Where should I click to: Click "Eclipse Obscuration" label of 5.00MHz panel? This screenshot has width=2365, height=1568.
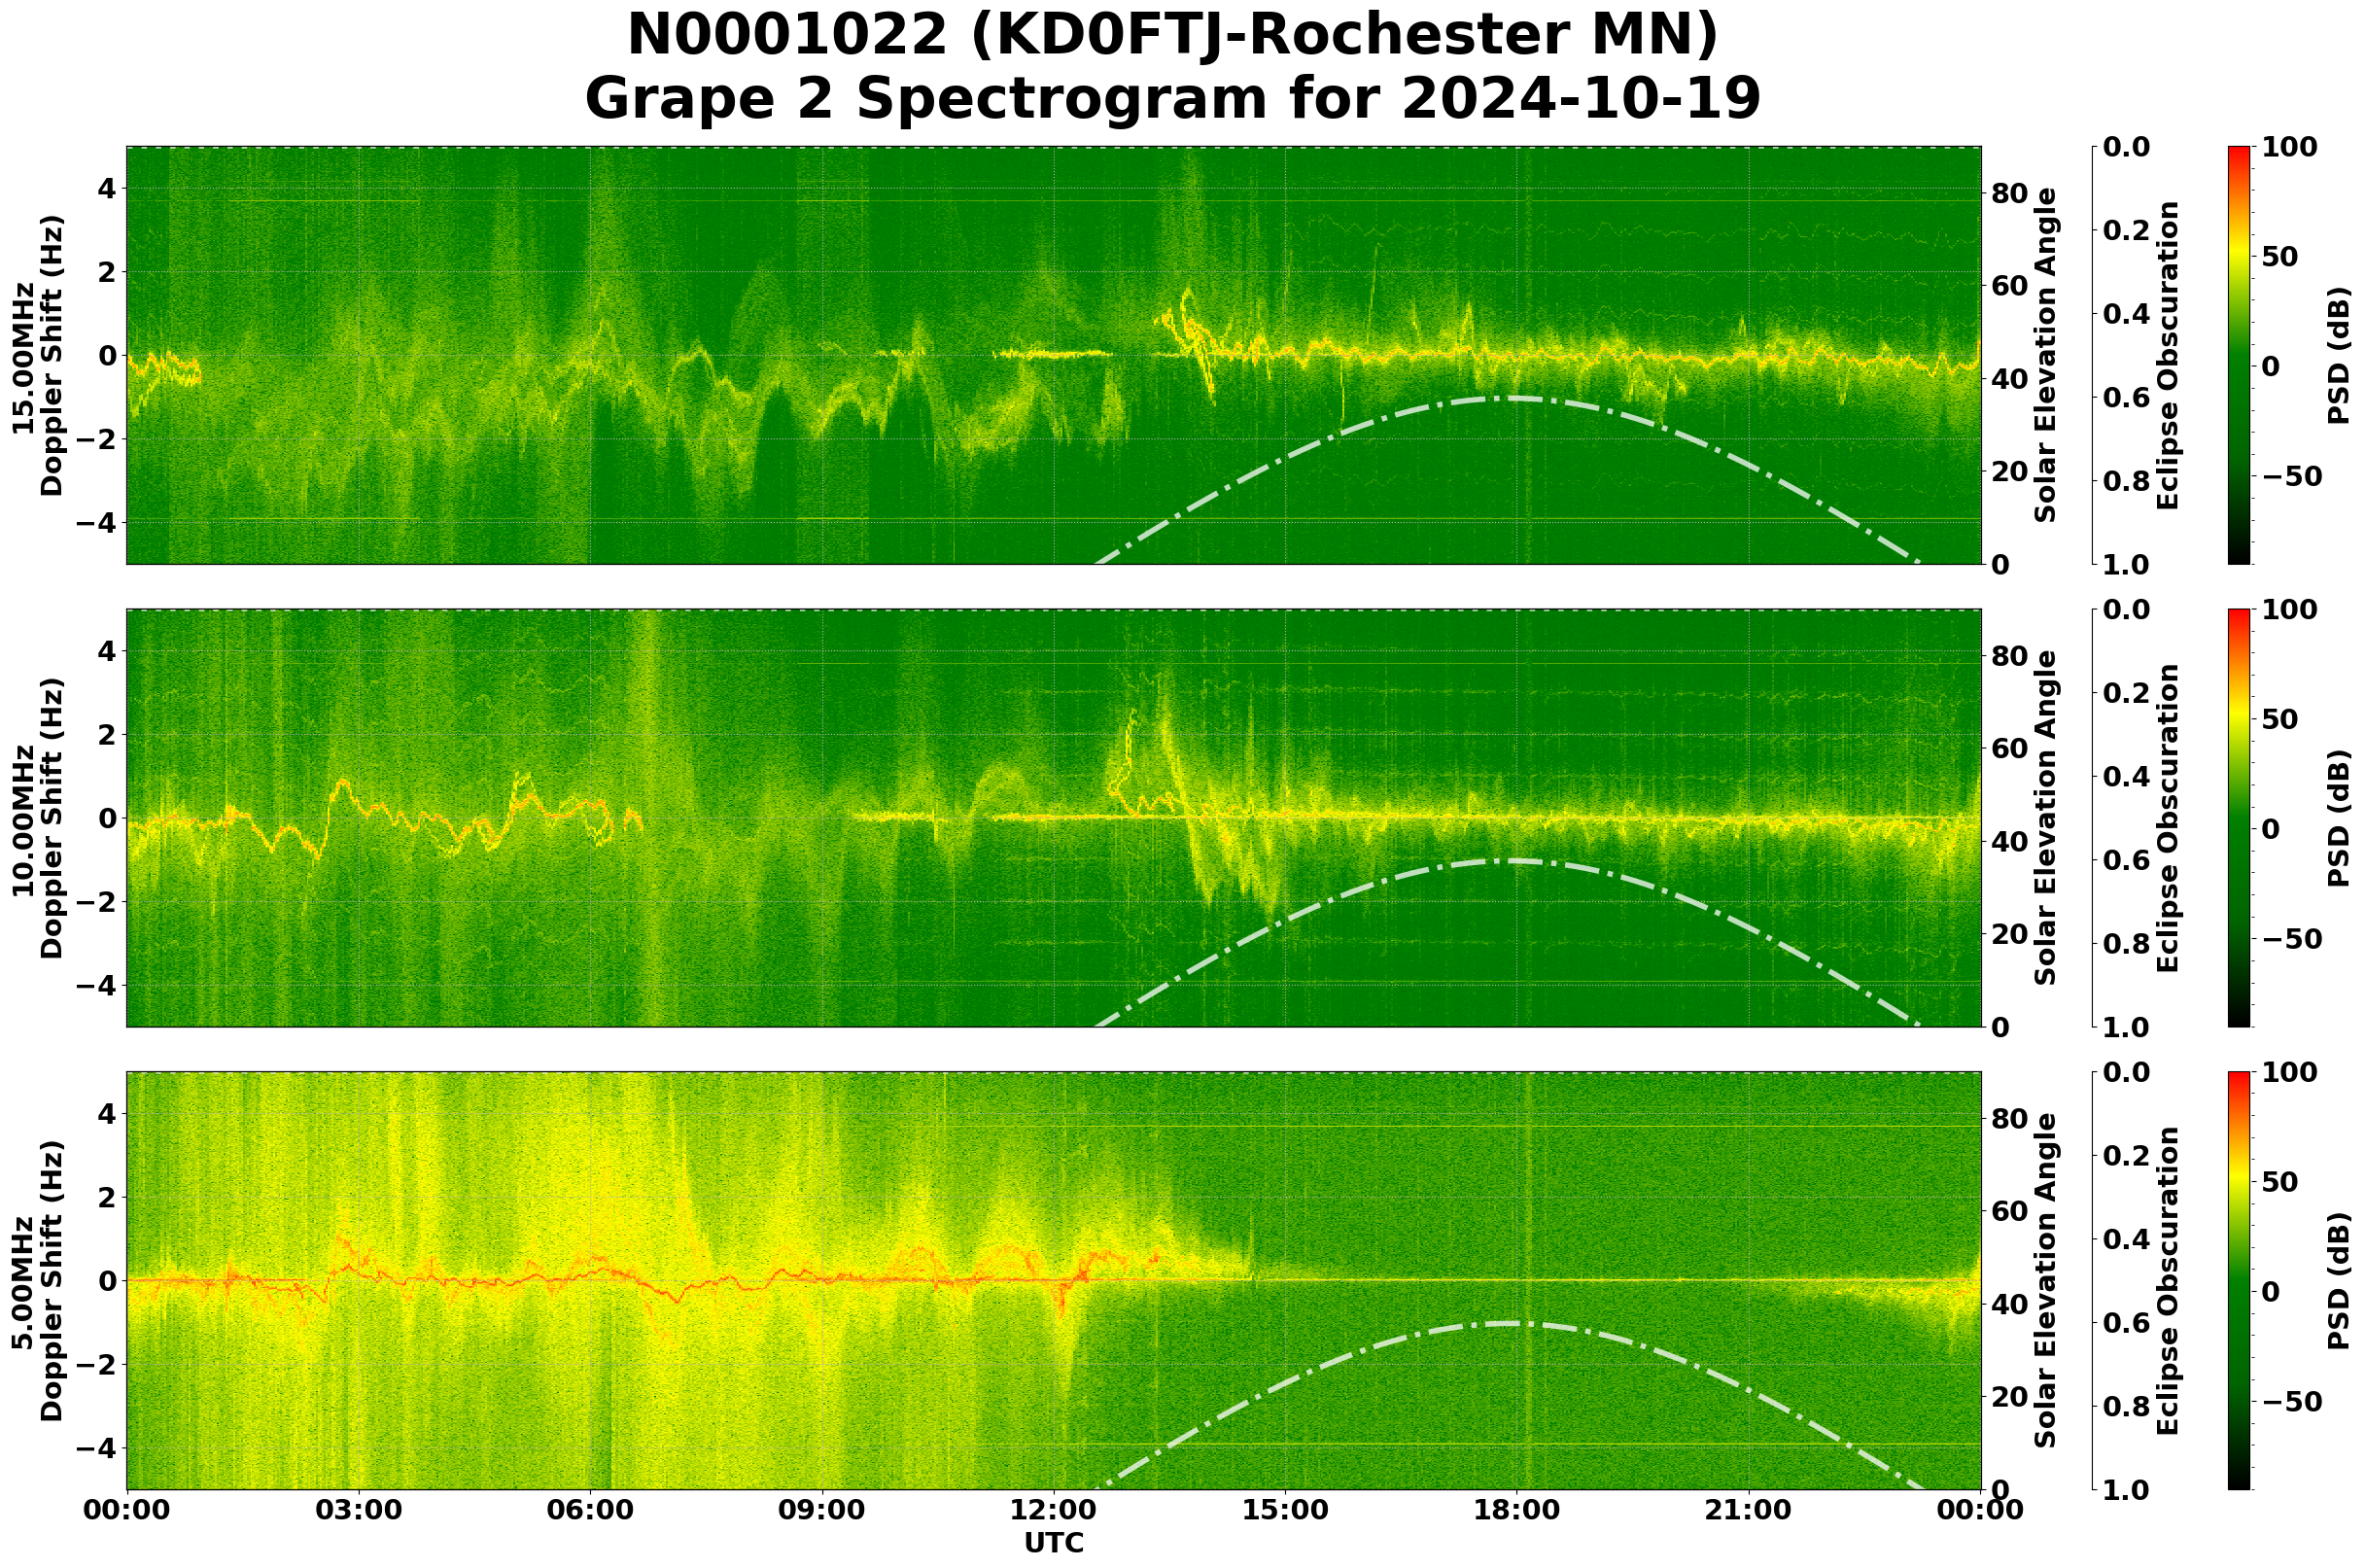coord(2167,1281)
